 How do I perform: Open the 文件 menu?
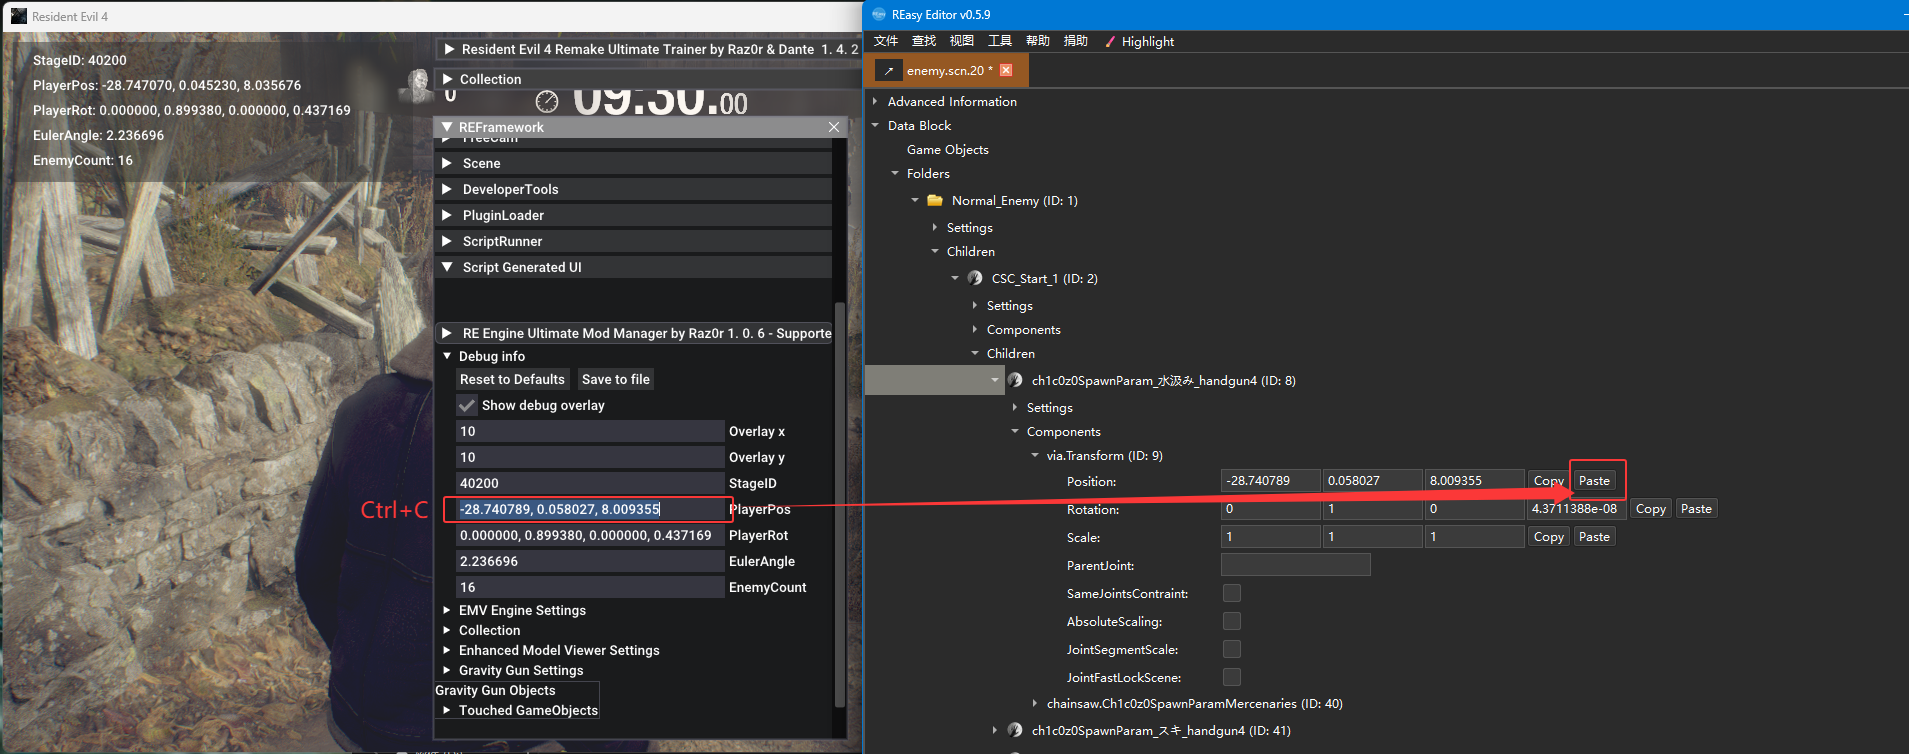click(x=886, y=41)
